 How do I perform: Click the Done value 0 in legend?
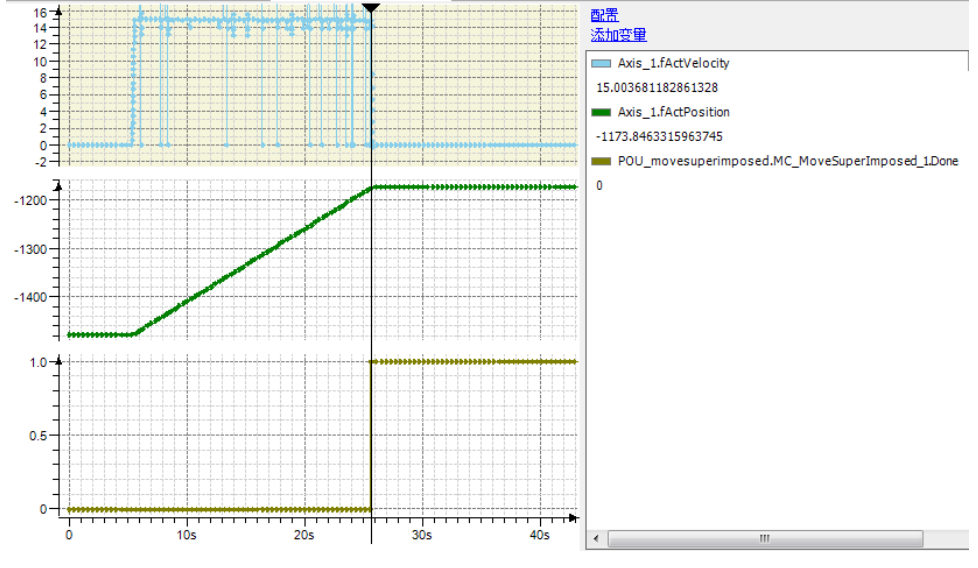[x=599, y=185]
